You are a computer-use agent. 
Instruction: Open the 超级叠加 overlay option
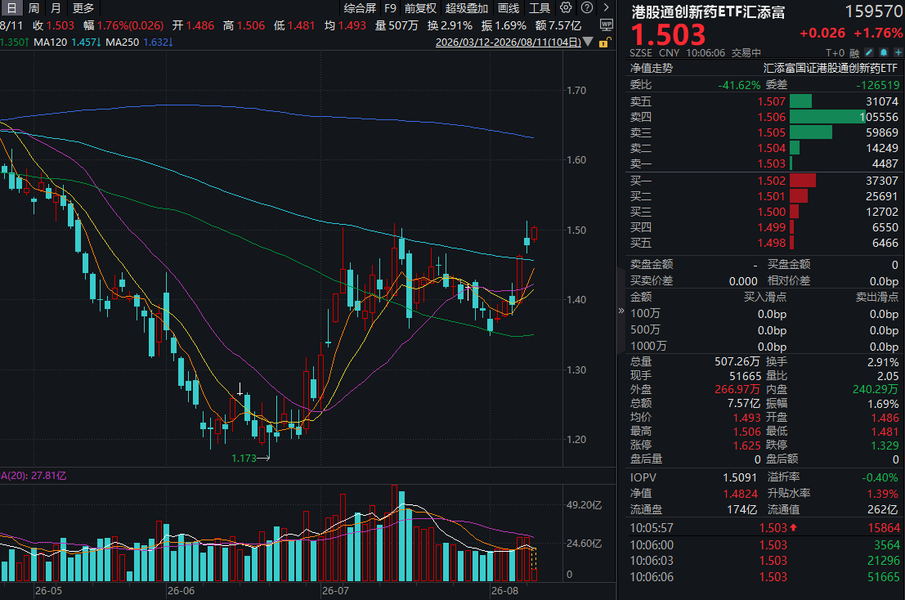(x=466, y=8)
